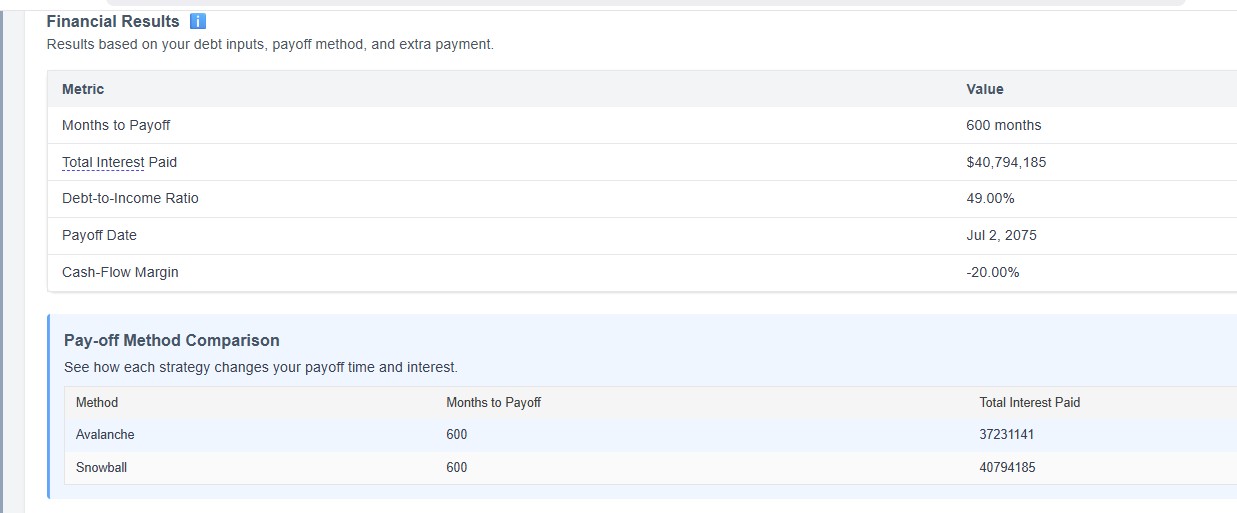1237x513 pixels.
Task: Click the Value column header
Action: [x=985, y=89]
